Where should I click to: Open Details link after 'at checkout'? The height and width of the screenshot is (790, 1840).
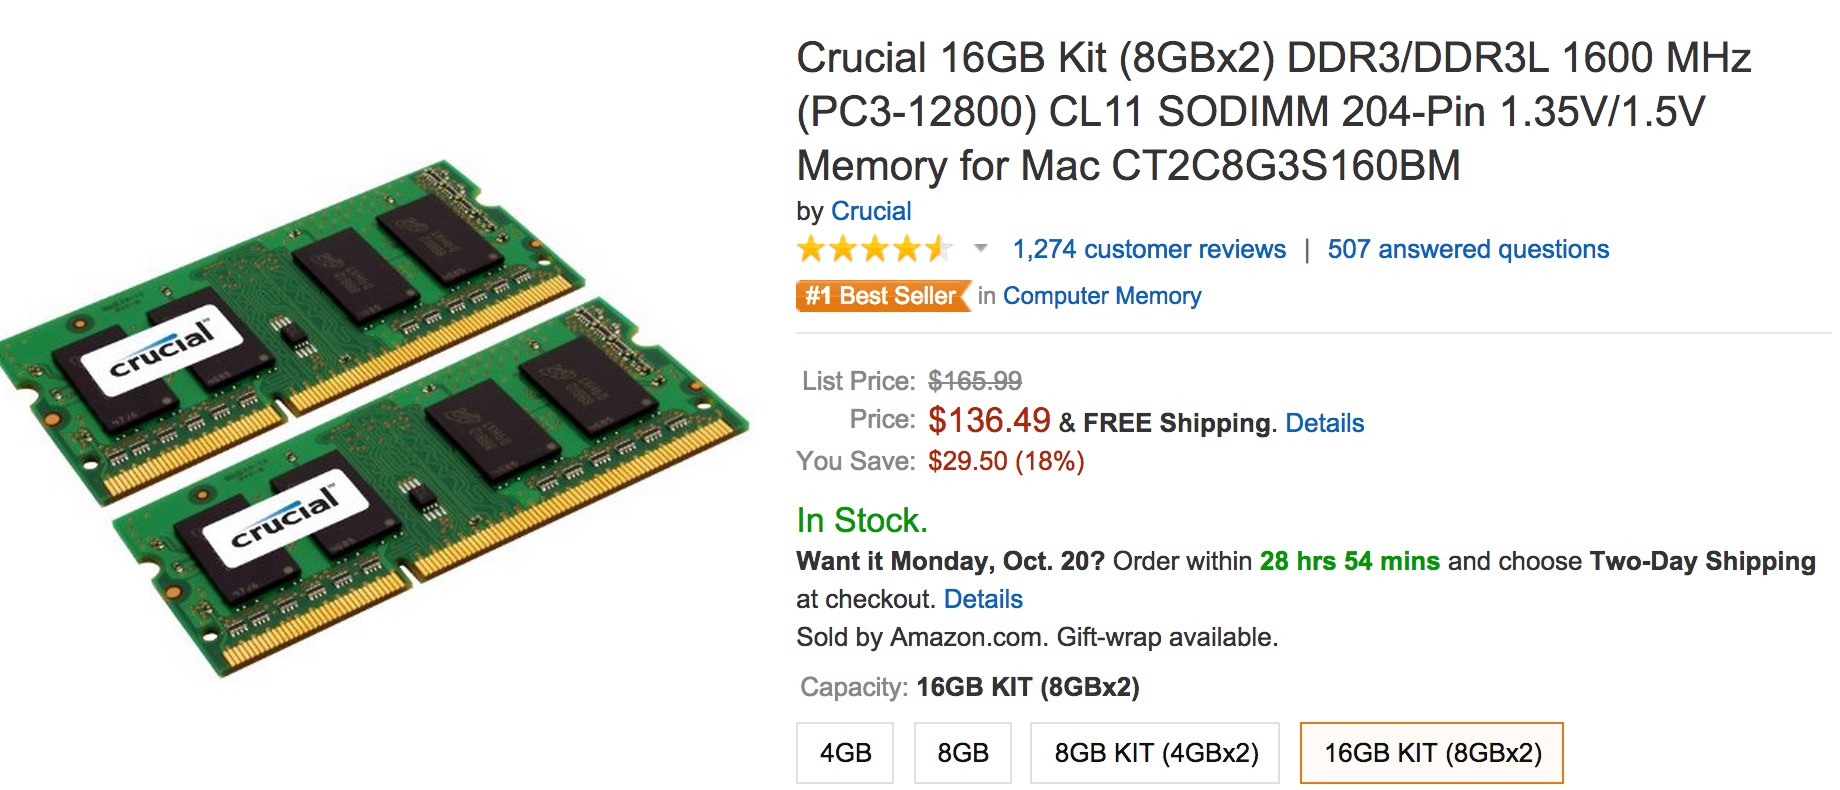click(983, 599)
